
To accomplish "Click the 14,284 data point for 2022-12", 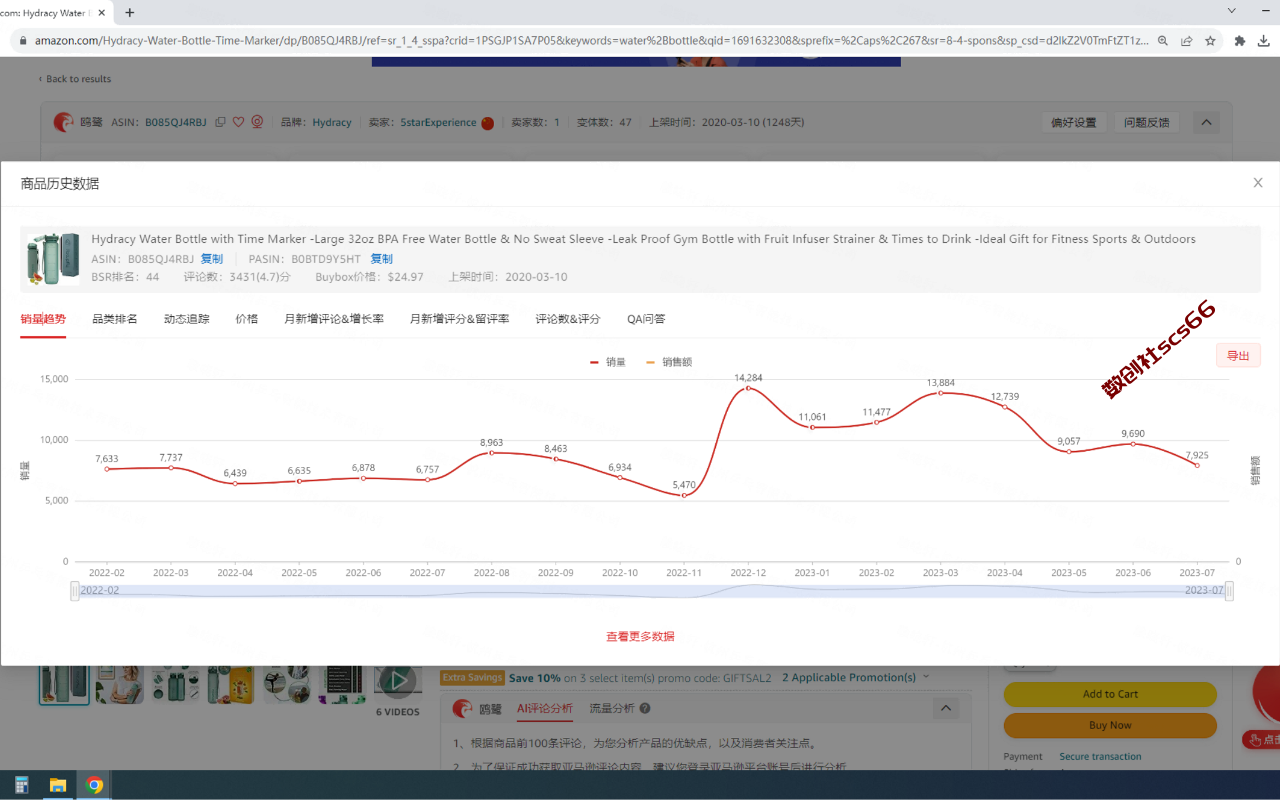I will point(748,387).
